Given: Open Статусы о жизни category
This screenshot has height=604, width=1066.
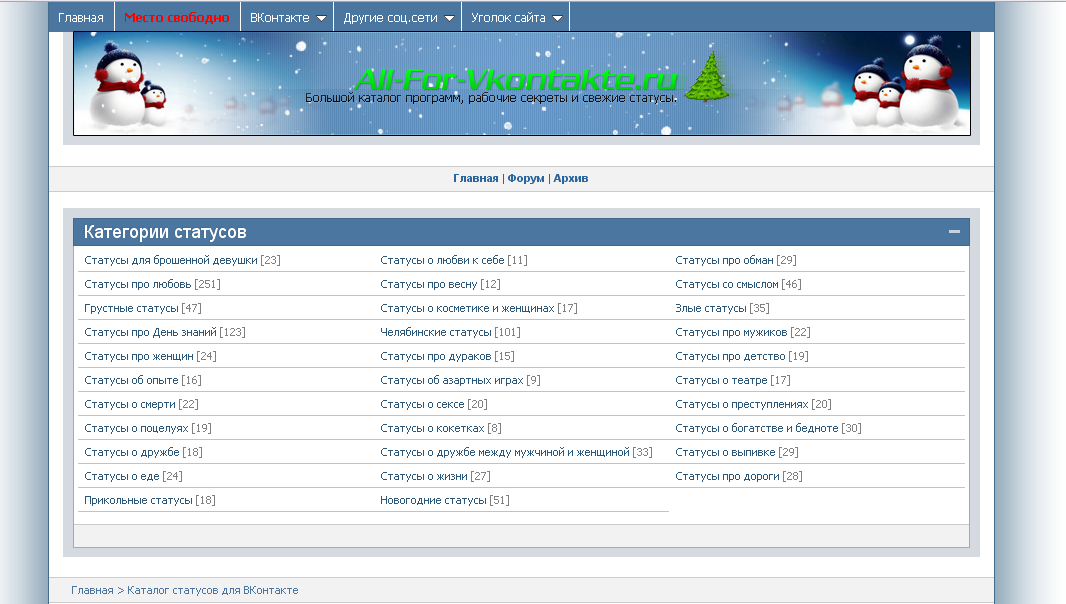Looking at the screenshot, I should (x=424, y=476).
